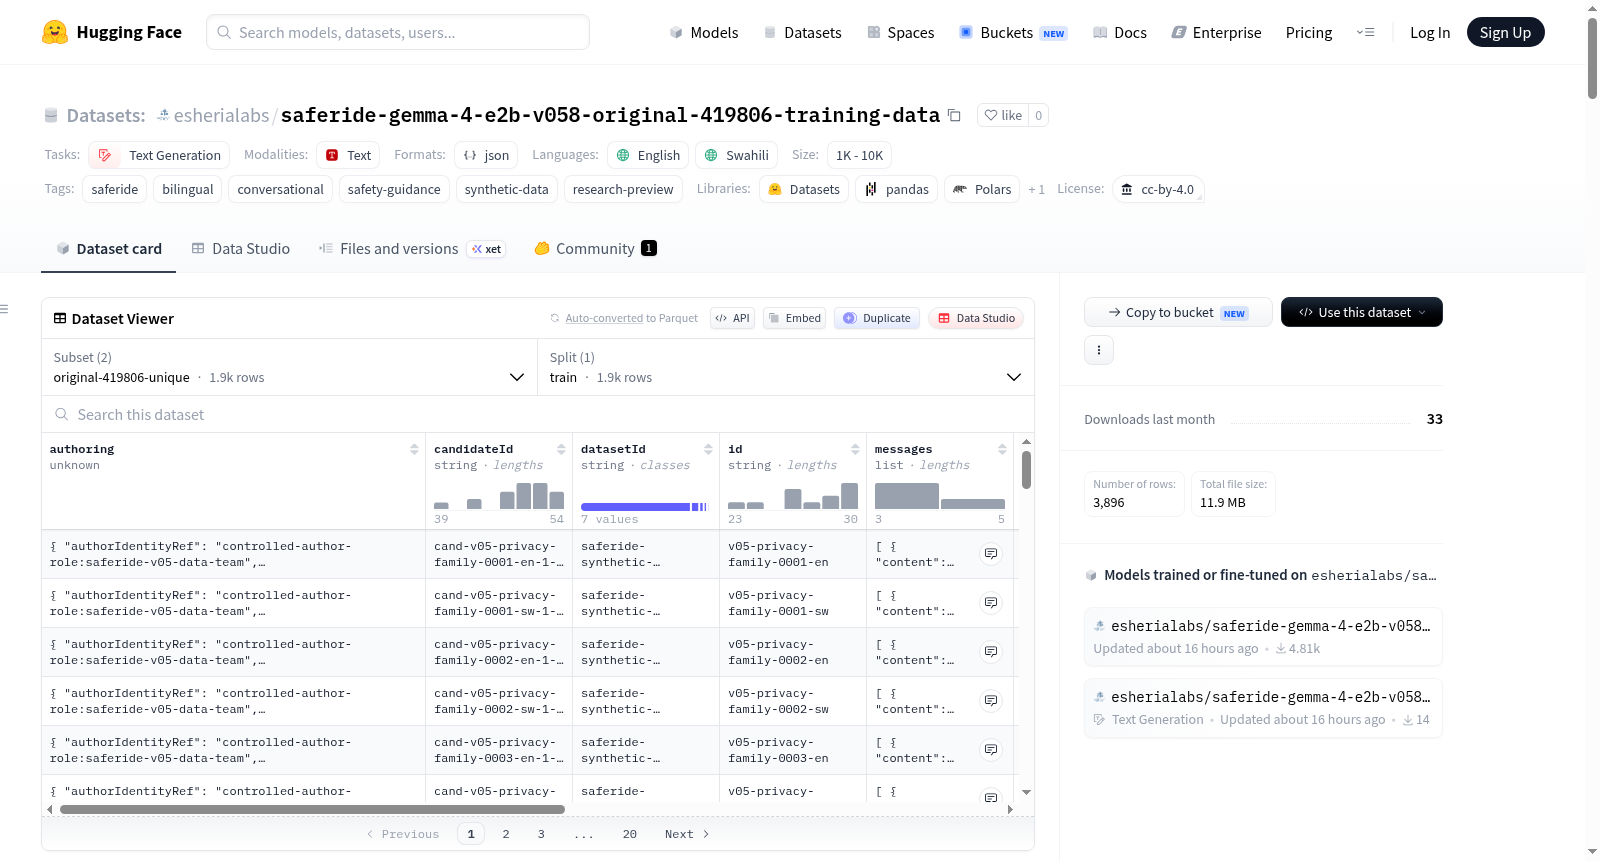The height and width of the screenshot is (861, 1600).
Task: Sort by the datasetId column
Action: click(708, 449)
